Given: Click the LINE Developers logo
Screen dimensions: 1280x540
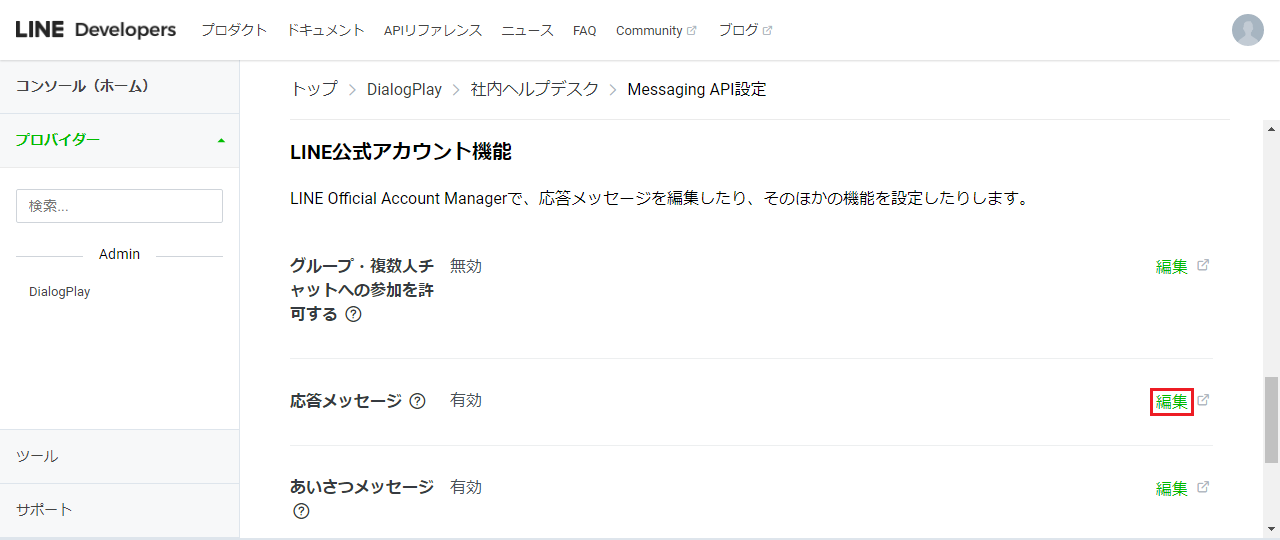Looking at the screenshot, I should coord(96,30).
